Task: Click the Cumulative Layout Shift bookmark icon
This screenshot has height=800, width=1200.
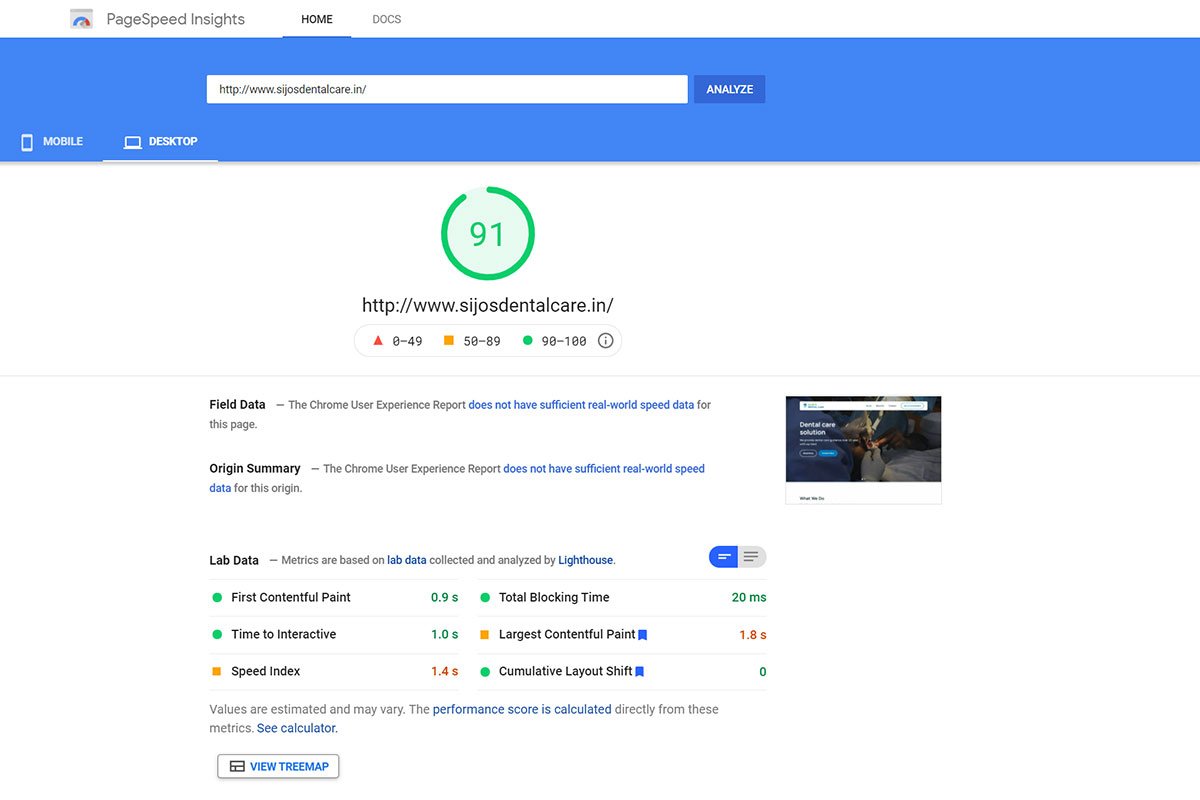Action: tap(640, 672)
